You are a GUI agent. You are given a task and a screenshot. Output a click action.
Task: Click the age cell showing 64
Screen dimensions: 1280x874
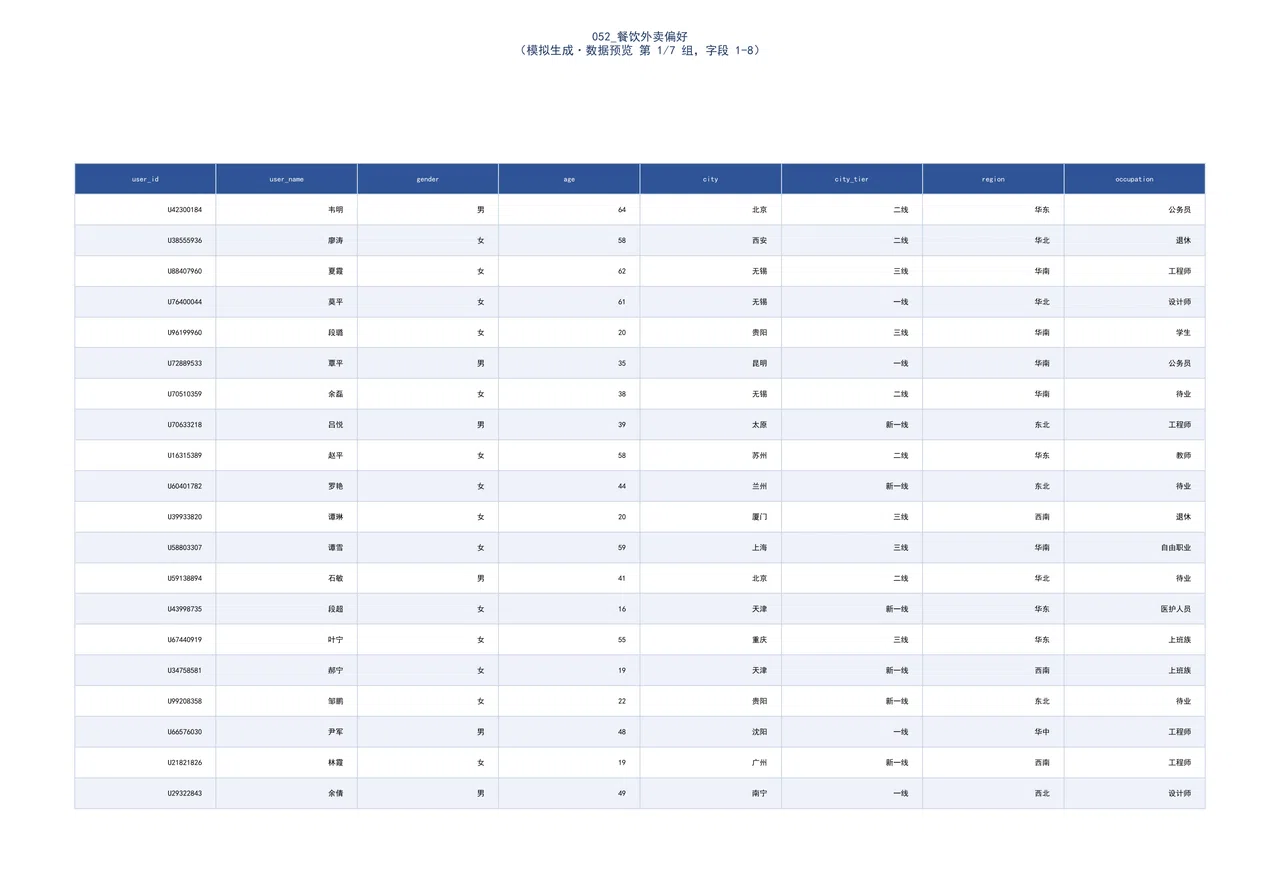569,210
